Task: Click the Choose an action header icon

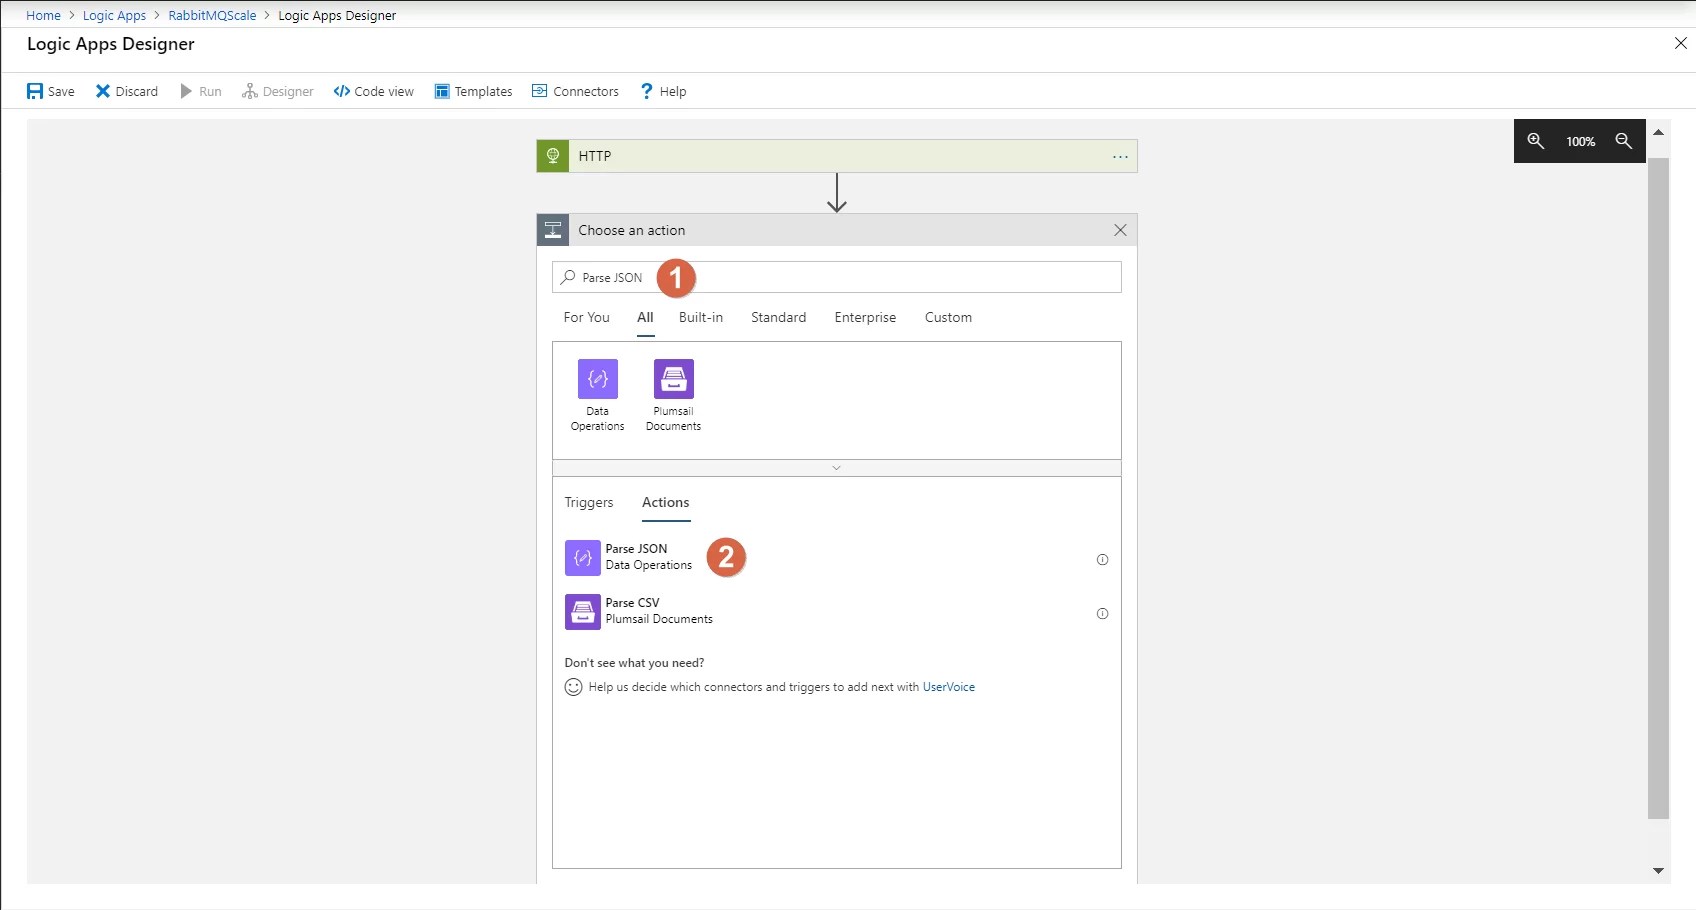Action: coord(553,230)
